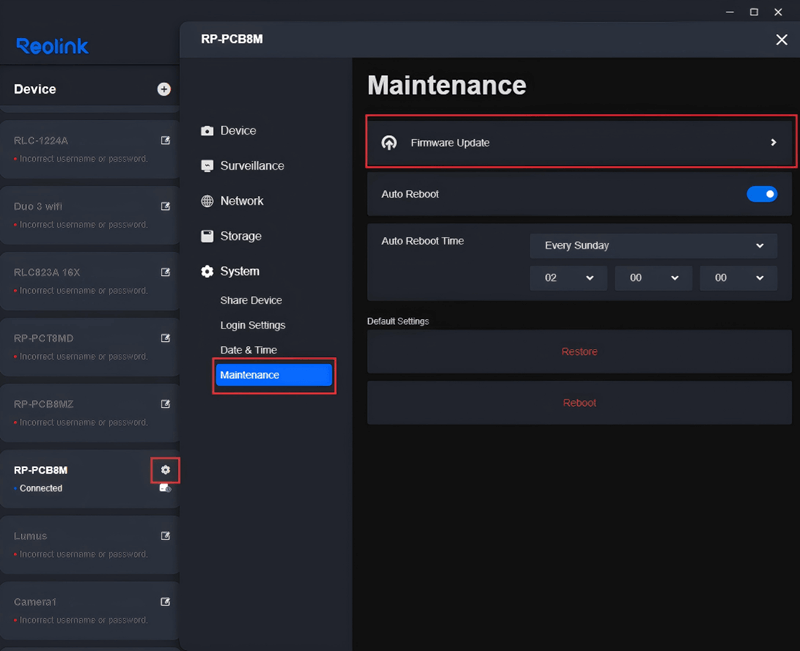Disable the Auto Reboot toggle

click(761, 194)
